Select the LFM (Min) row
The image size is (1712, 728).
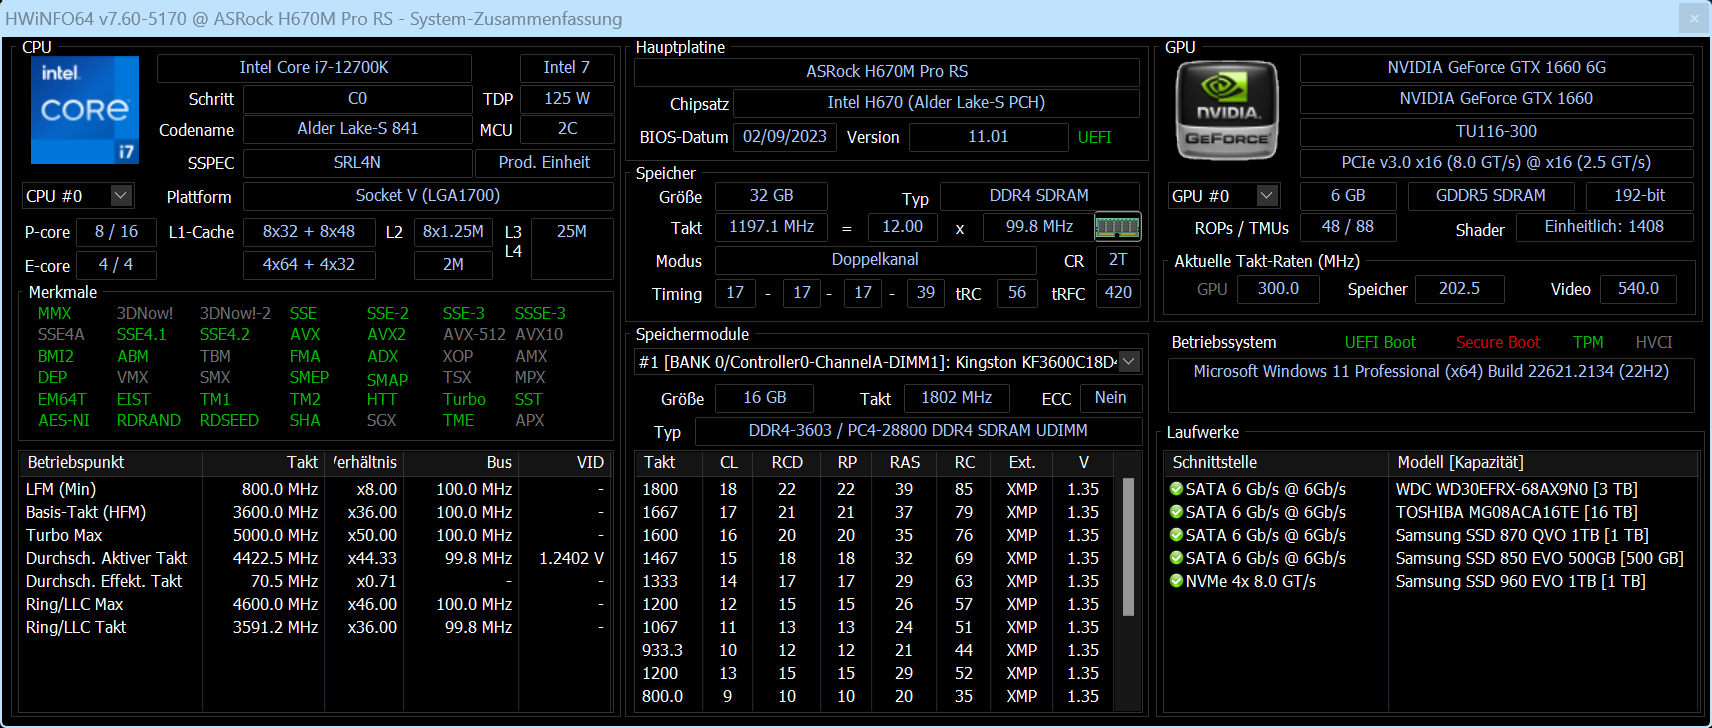click(x=316, y=489)
